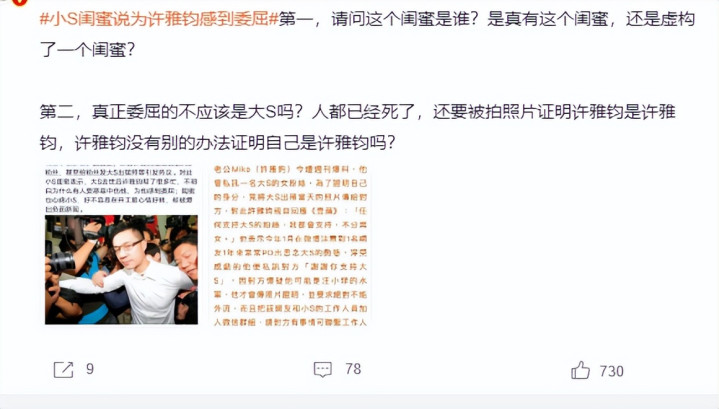The height and width of the screenshot is (409, 719).
Task: Click the text line 了一个闺蜜？
Action: click(x=88, y=50)
